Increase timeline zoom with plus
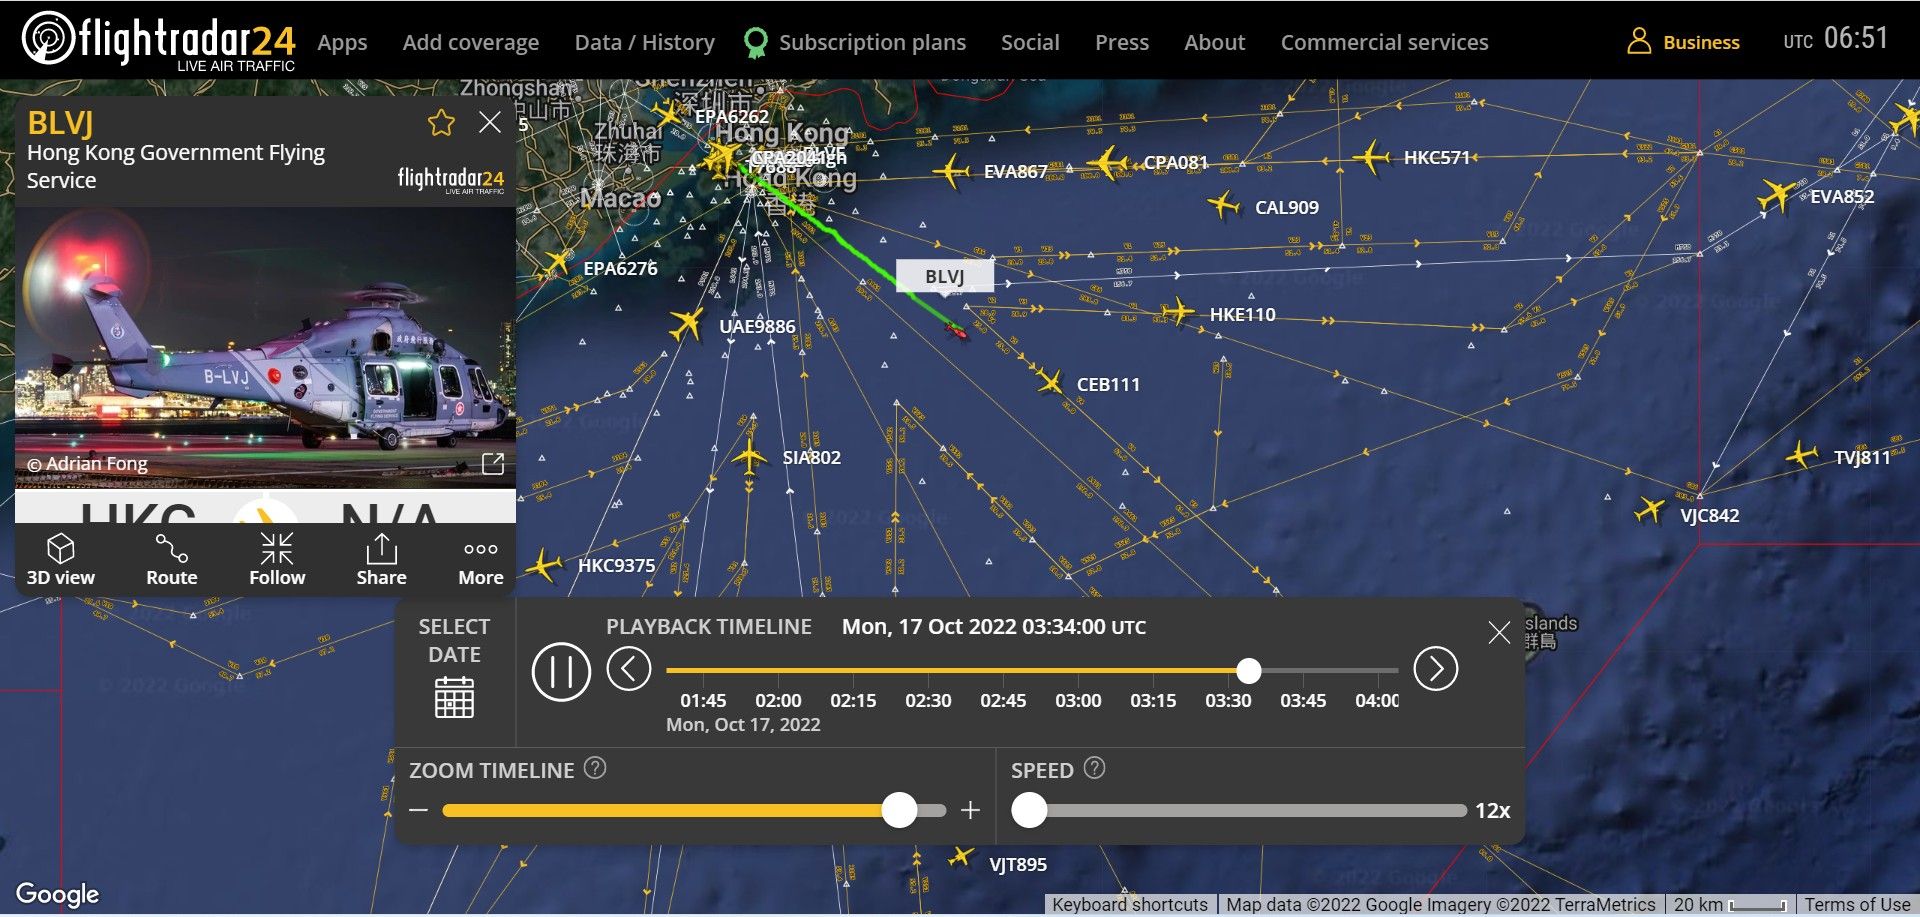 click(x=970, y=810)
